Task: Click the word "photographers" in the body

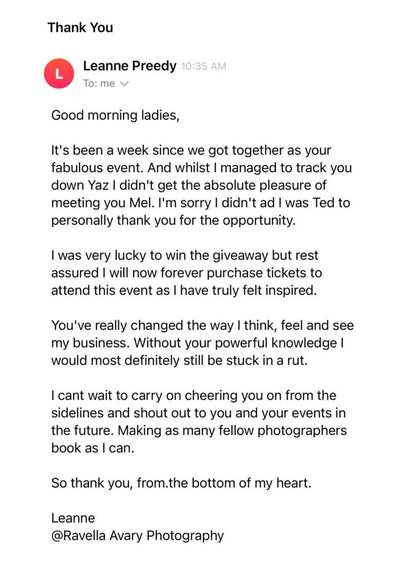Action: (x=302, y=431)
